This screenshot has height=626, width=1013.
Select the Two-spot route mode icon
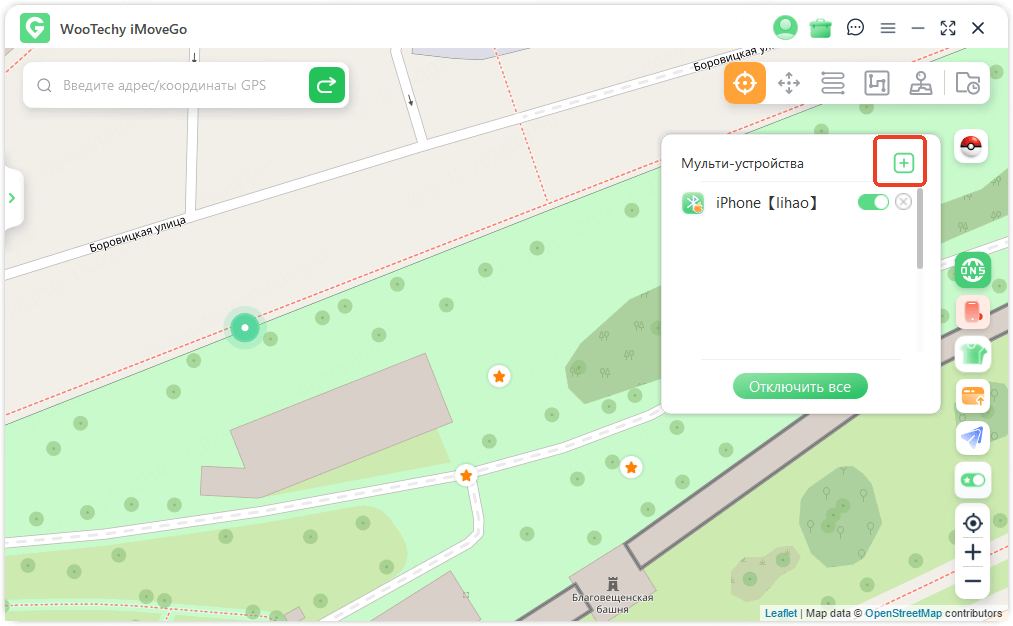833,83
